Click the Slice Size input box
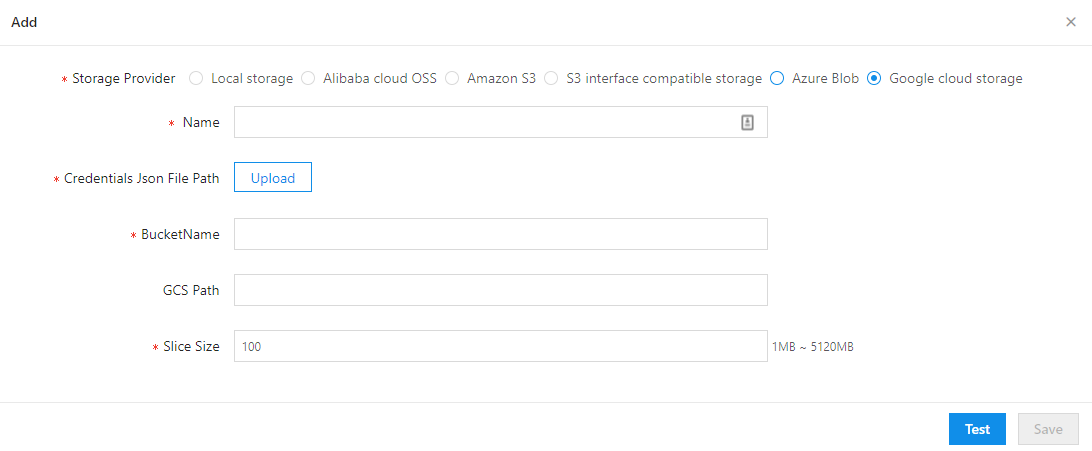The image size is (1092, 451). (500, 346)
